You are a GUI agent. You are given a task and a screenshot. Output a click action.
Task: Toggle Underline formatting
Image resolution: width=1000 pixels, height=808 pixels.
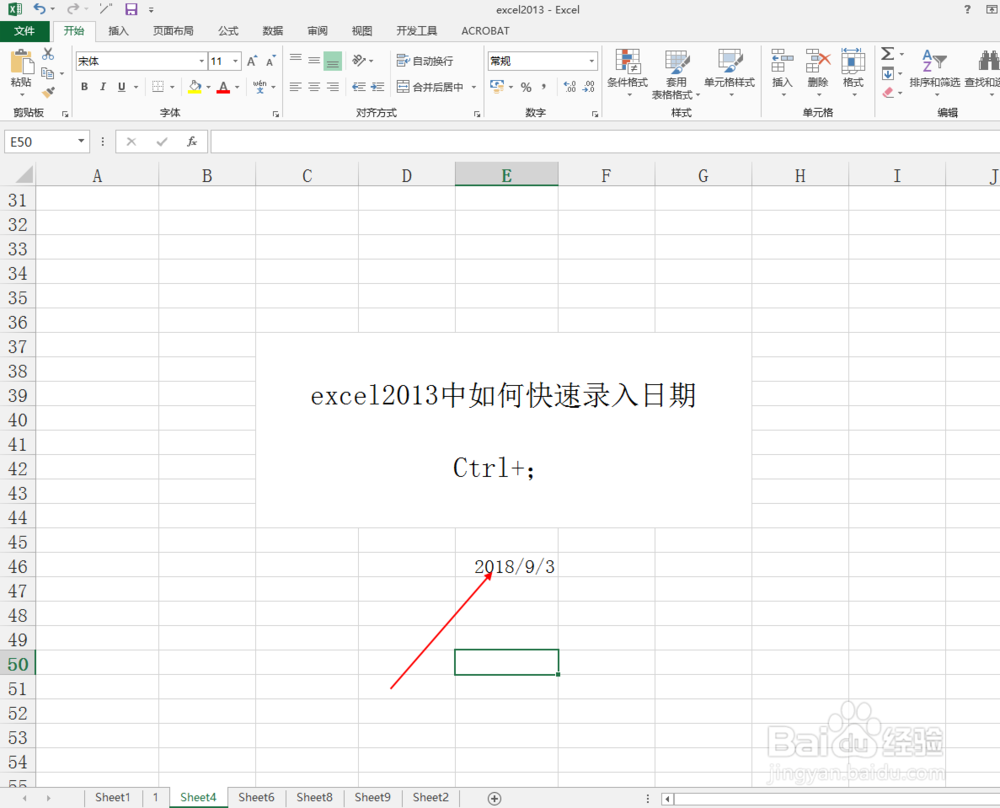(121, 87)
